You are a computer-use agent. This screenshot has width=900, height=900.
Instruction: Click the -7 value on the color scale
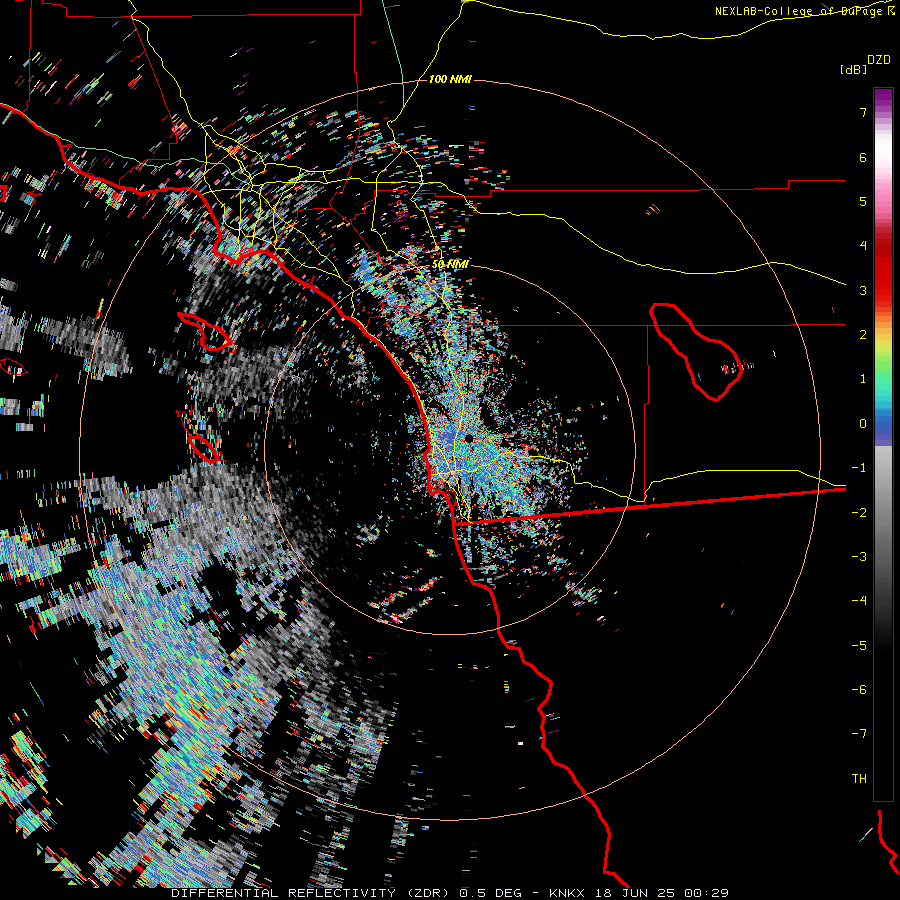(x=859, y=734)
